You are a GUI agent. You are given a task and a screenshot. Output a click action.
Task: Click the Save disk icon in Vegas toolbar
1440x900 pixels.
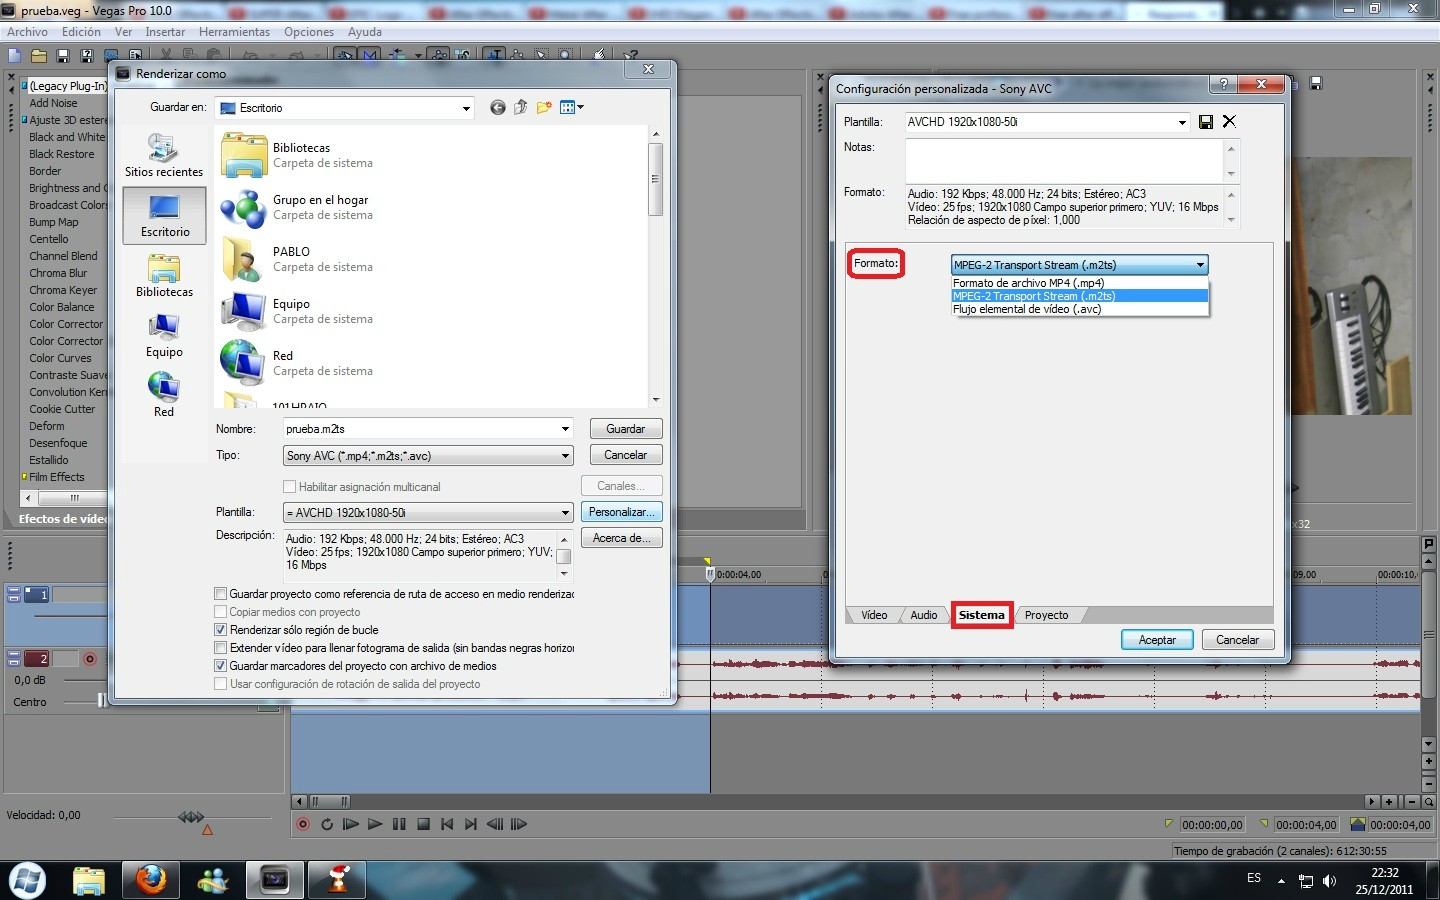point(63,56)
